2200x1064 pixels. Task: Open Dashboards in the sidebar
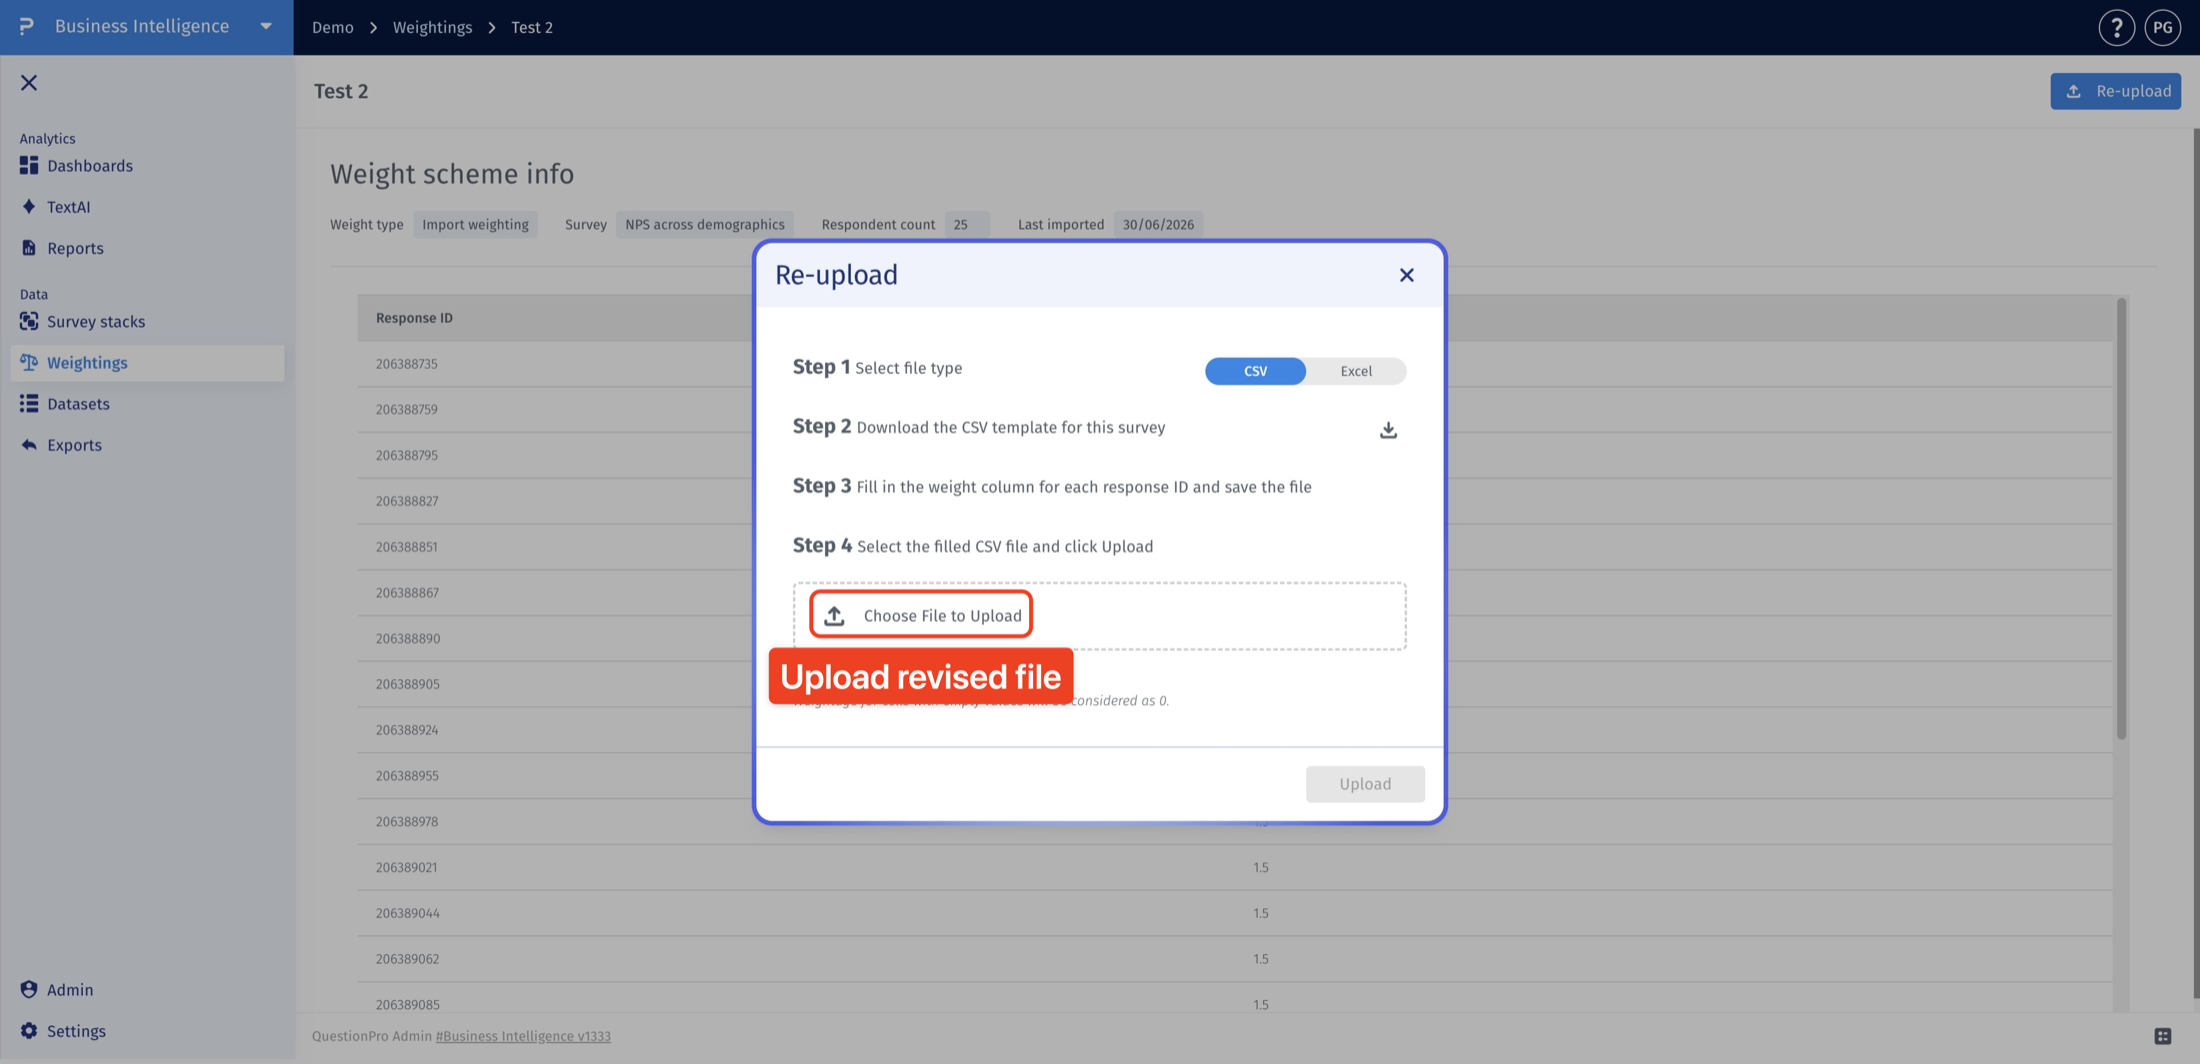[90, 166]
